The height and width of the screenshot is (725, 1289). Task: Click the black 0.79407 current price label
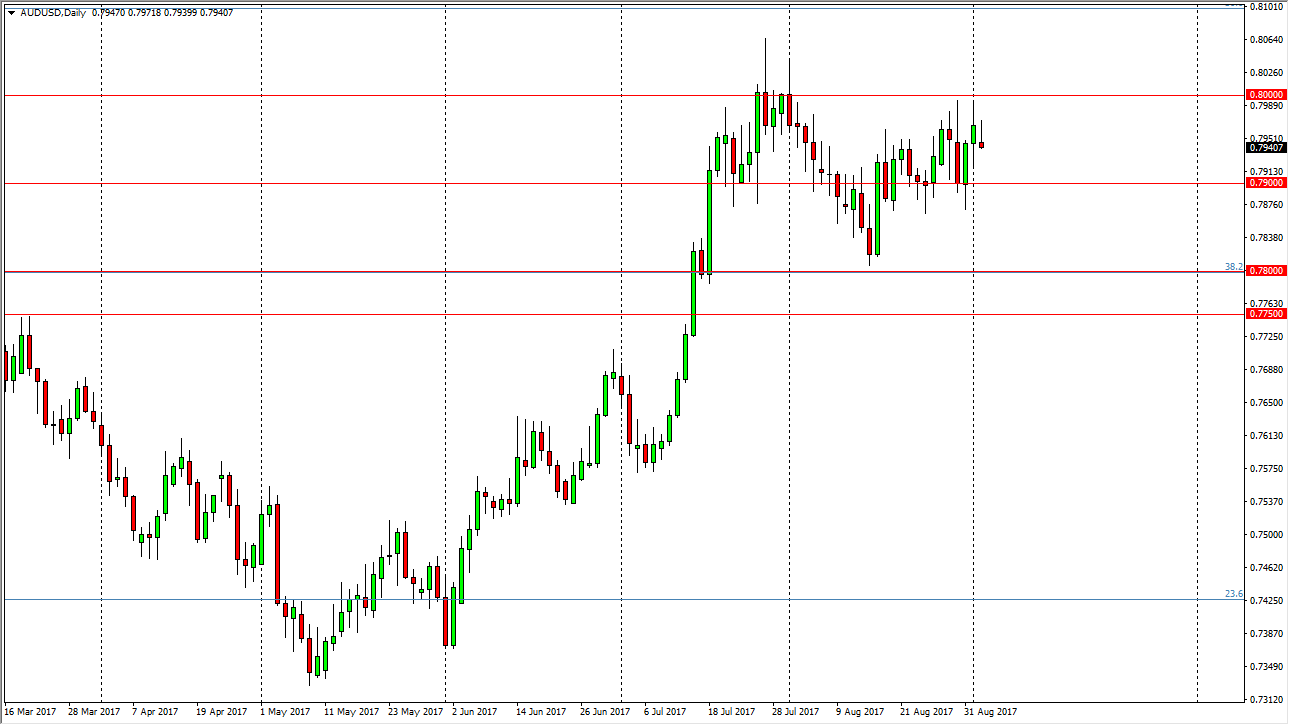(1265, 148)
